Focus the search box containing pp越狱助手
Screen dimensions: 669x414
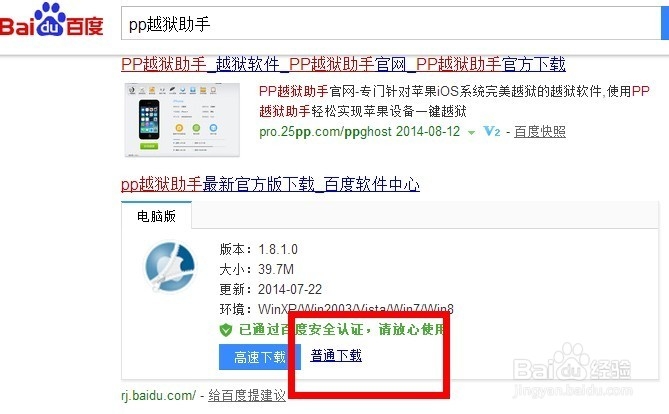pos(391,24)
